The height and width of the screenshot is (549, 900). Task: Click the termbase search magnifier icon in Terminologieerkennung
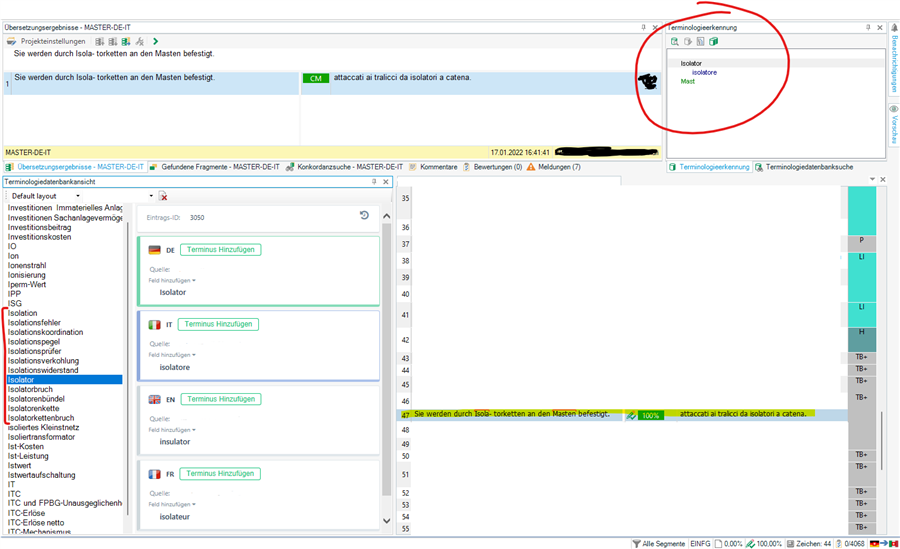(674, 41)
